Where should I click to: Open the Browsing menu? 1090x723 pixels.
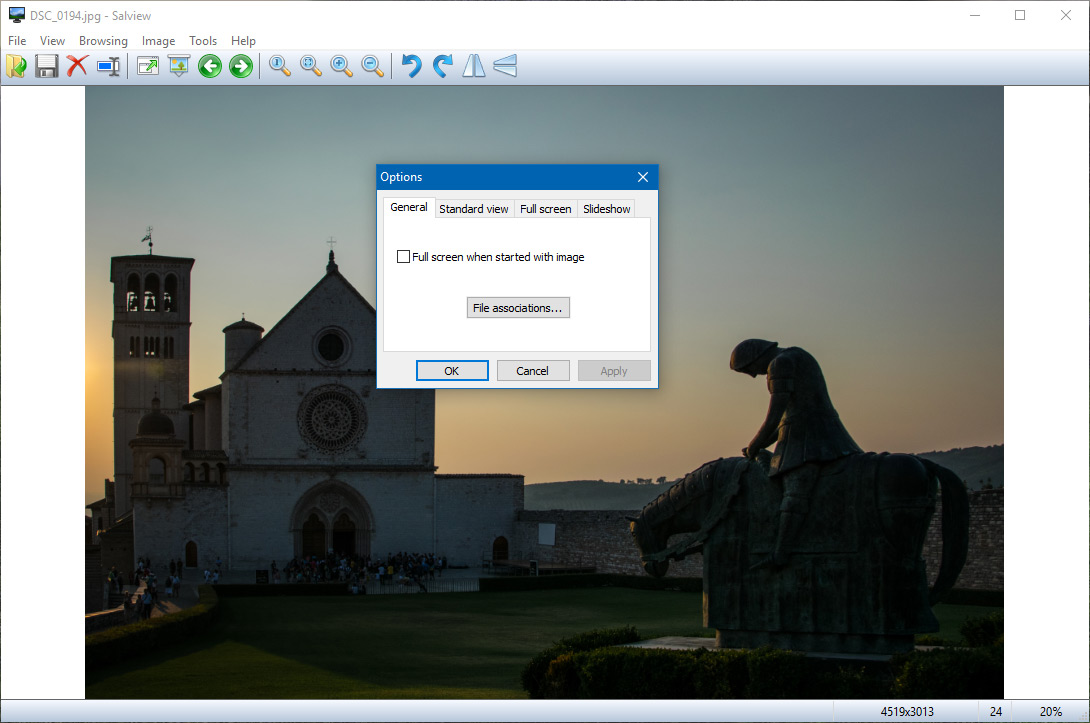(103, 41)
